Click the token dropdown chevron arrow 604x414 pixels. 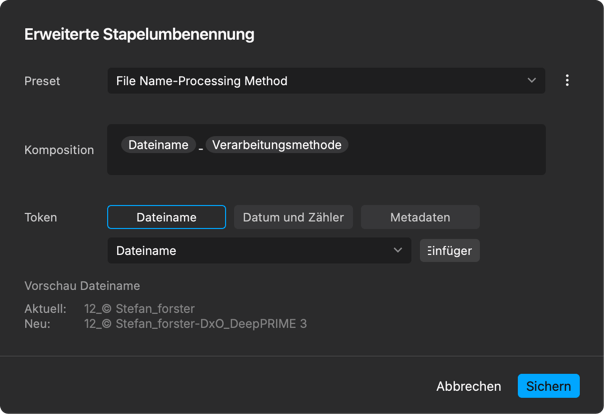click(x=398, y=250)
